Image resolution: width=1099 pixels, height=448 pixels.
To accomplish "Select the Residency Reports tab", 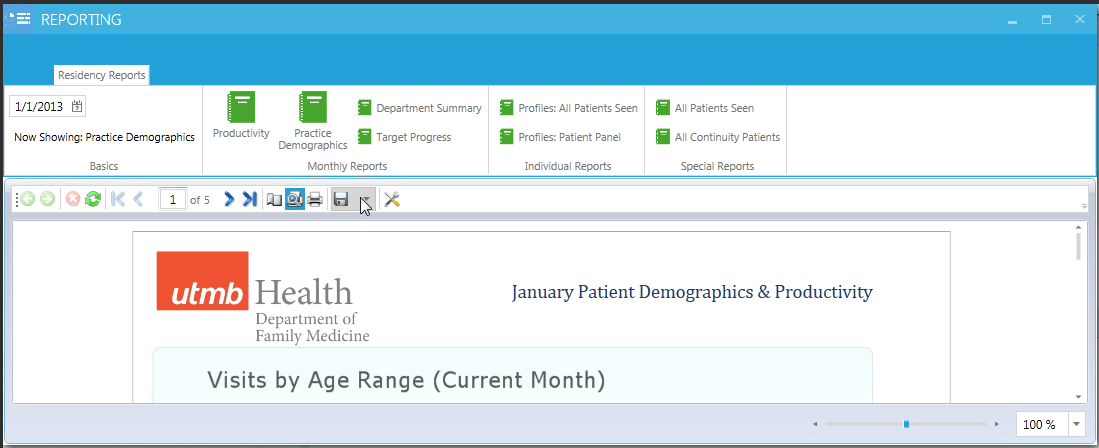I will [101, 75].
